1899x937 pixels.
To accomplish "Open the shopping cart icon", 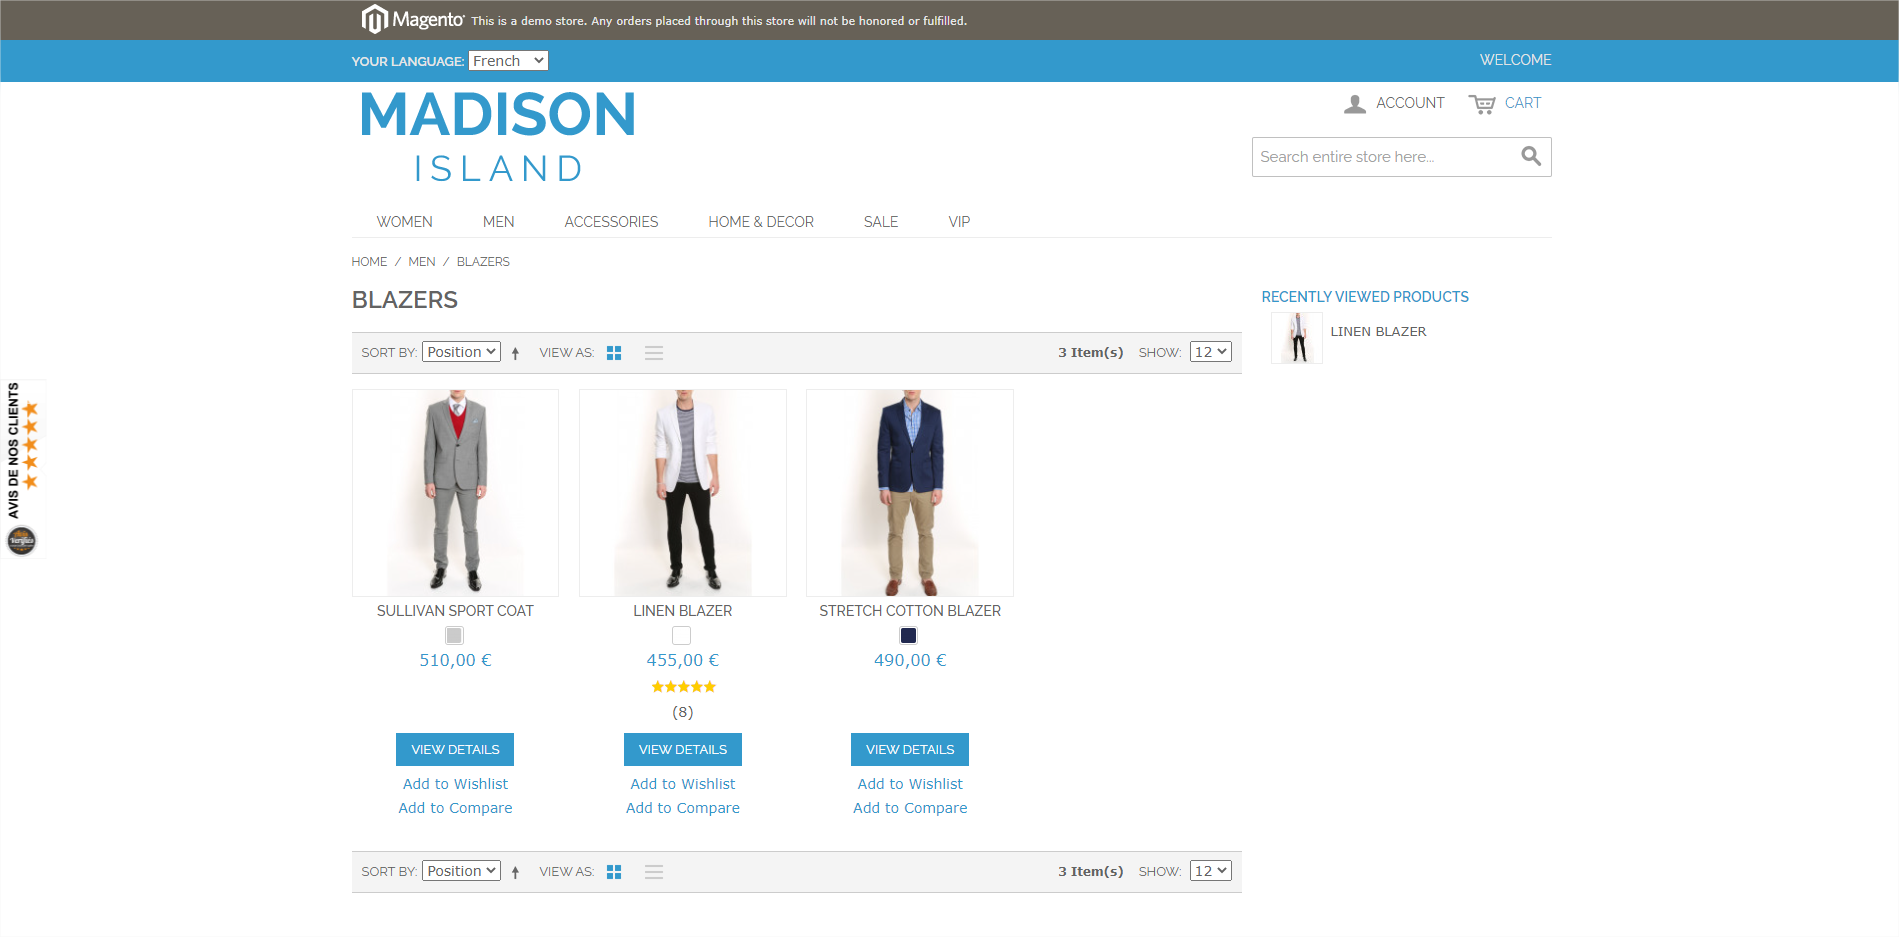I will click(x=1481, y=104).
